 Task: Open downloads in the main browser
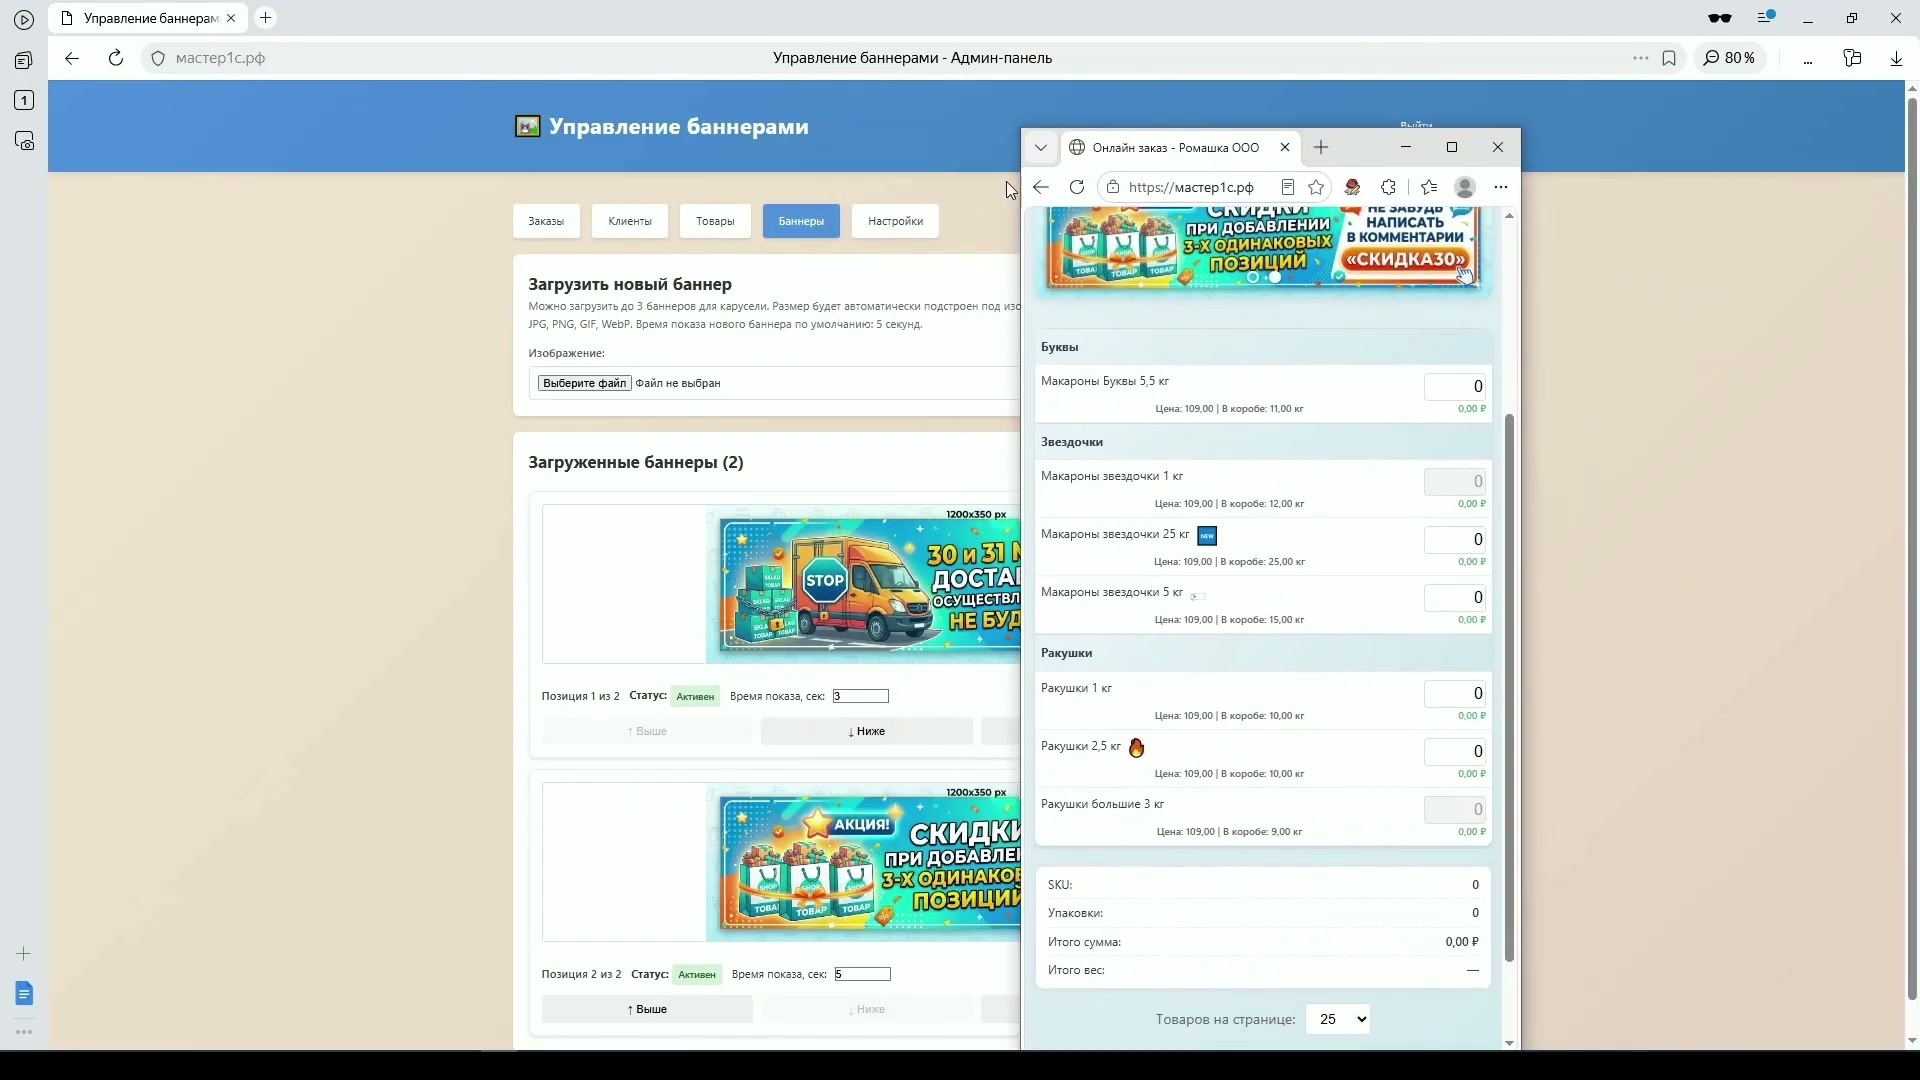[x=1896, y=58]
